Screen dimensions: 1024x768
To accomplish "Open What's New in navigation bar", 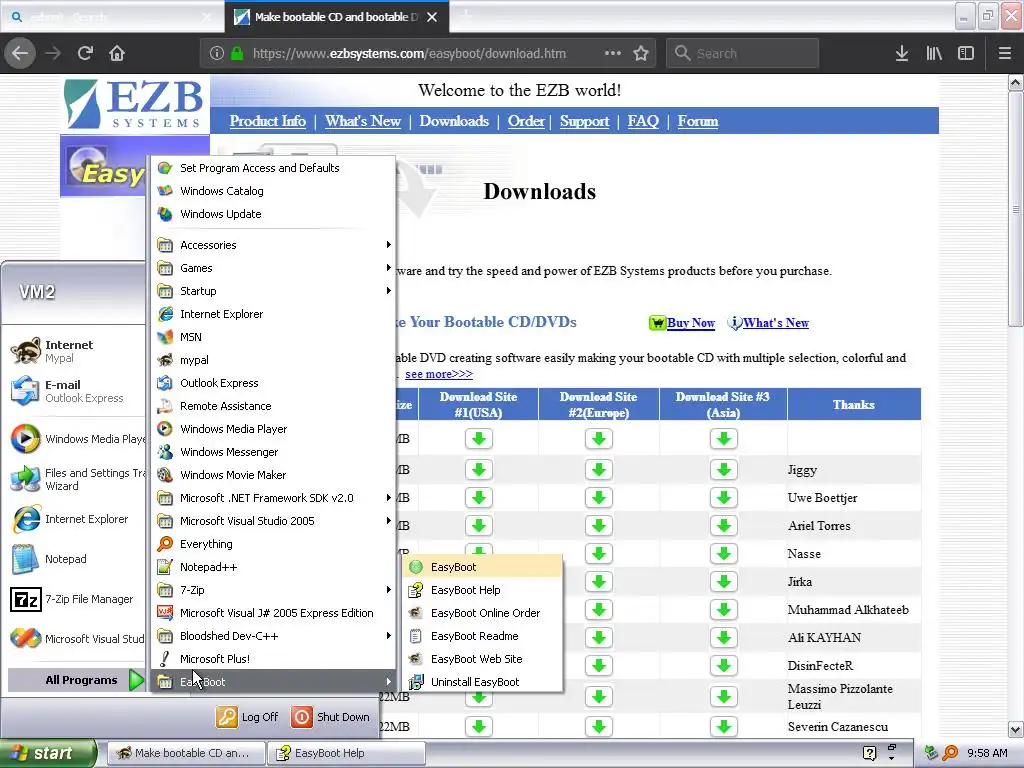I will (x=363, y=121).
